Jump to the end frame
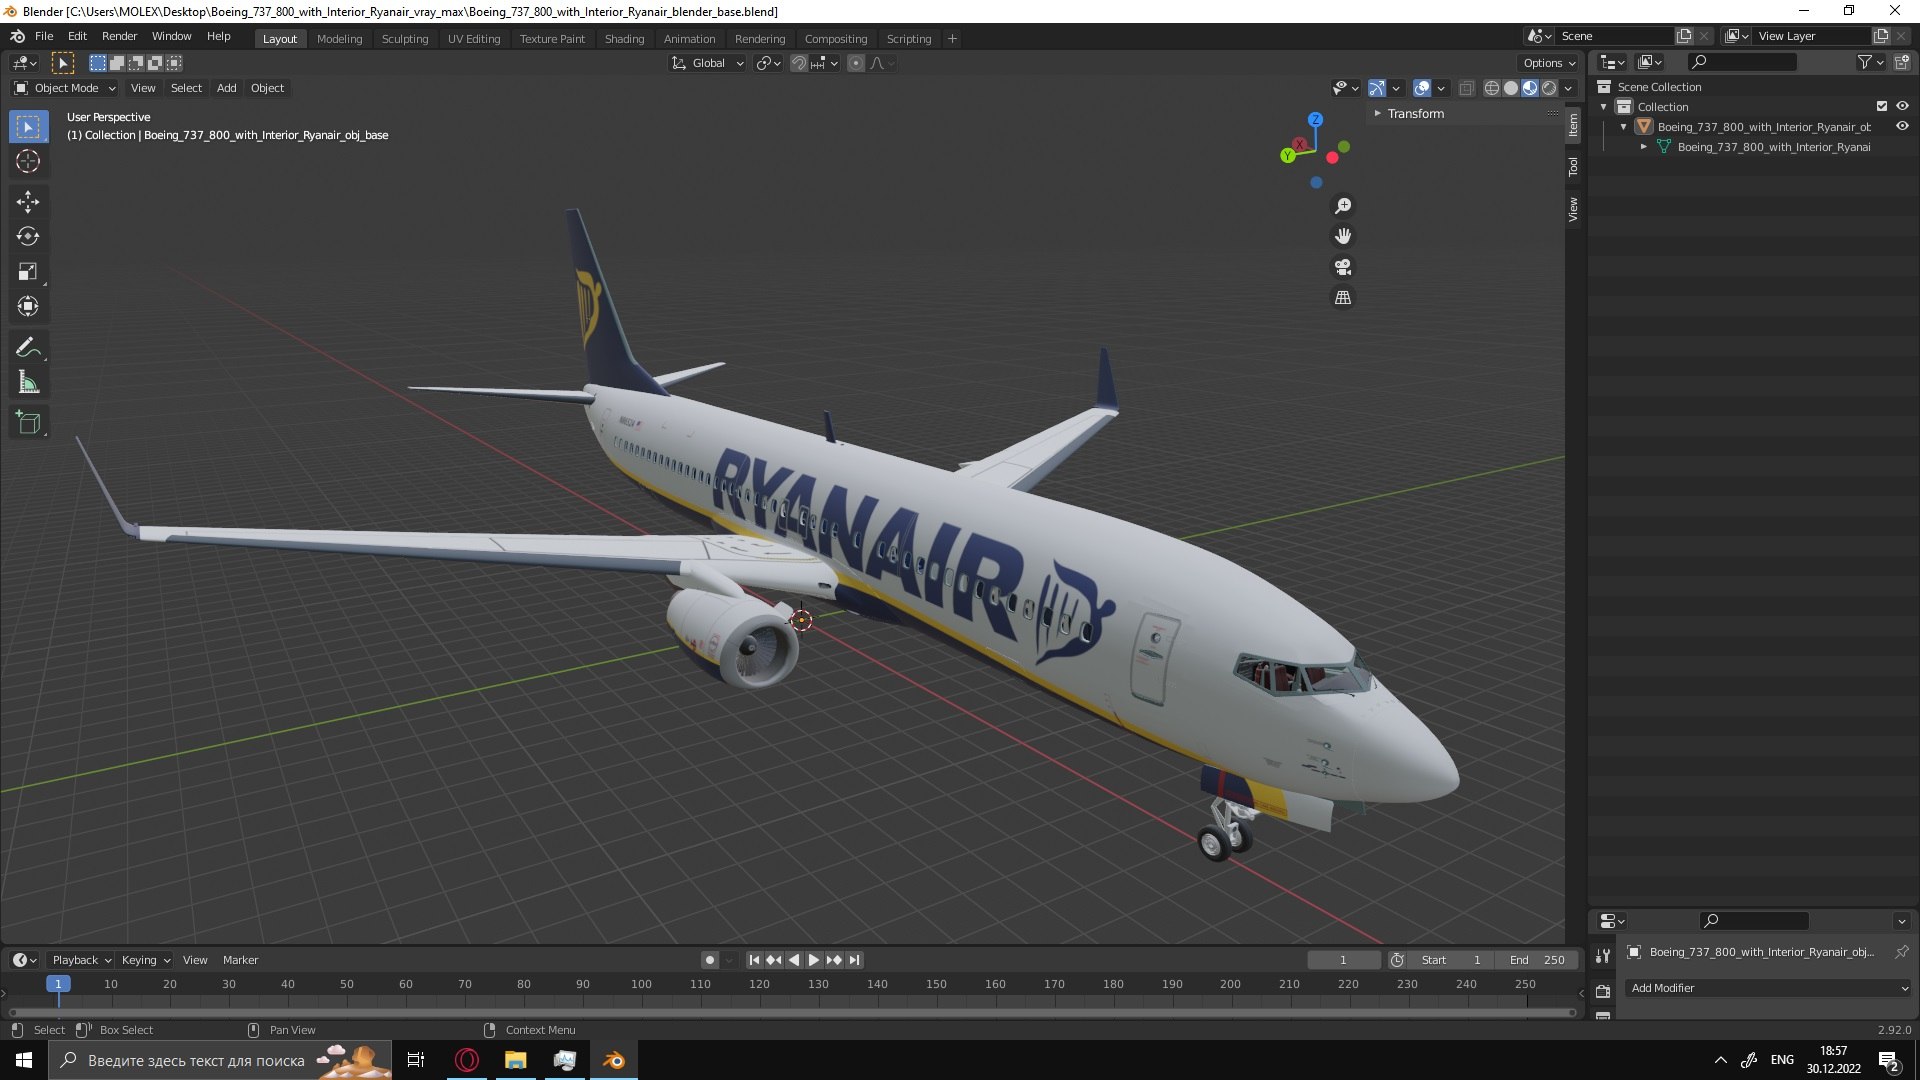The image size is (1920, 1080). coord(854,960)
